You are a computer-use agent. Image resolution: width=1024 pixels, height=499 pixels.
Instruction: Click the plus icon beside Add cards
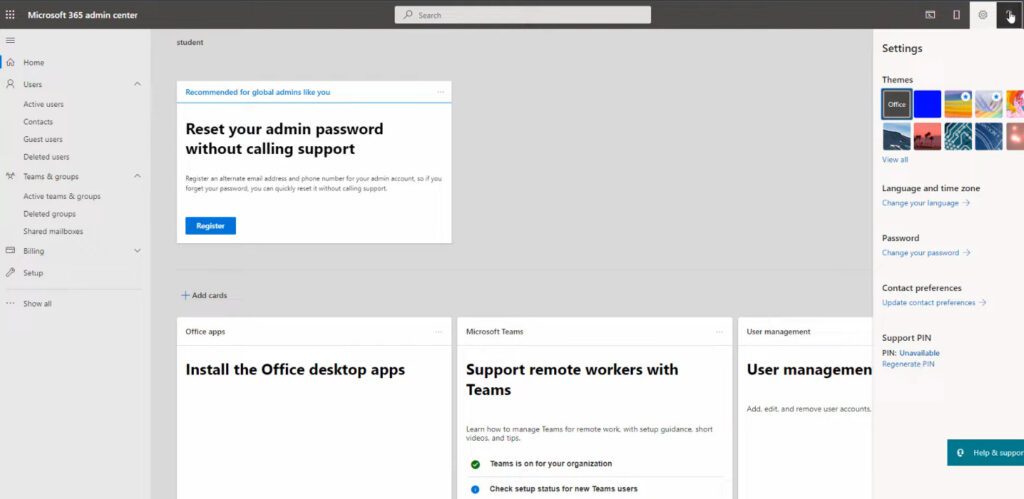click(x=185, y=295)
